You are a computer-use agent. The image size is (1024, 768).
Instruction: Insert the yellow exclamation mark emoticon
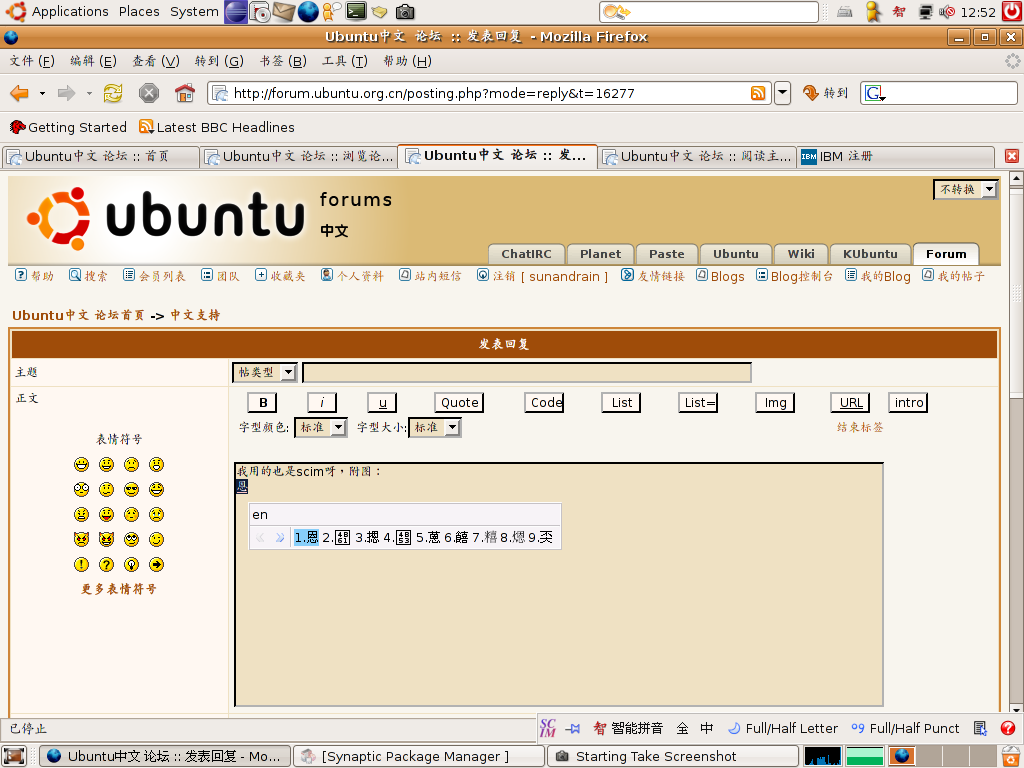(x=81, y=564)
